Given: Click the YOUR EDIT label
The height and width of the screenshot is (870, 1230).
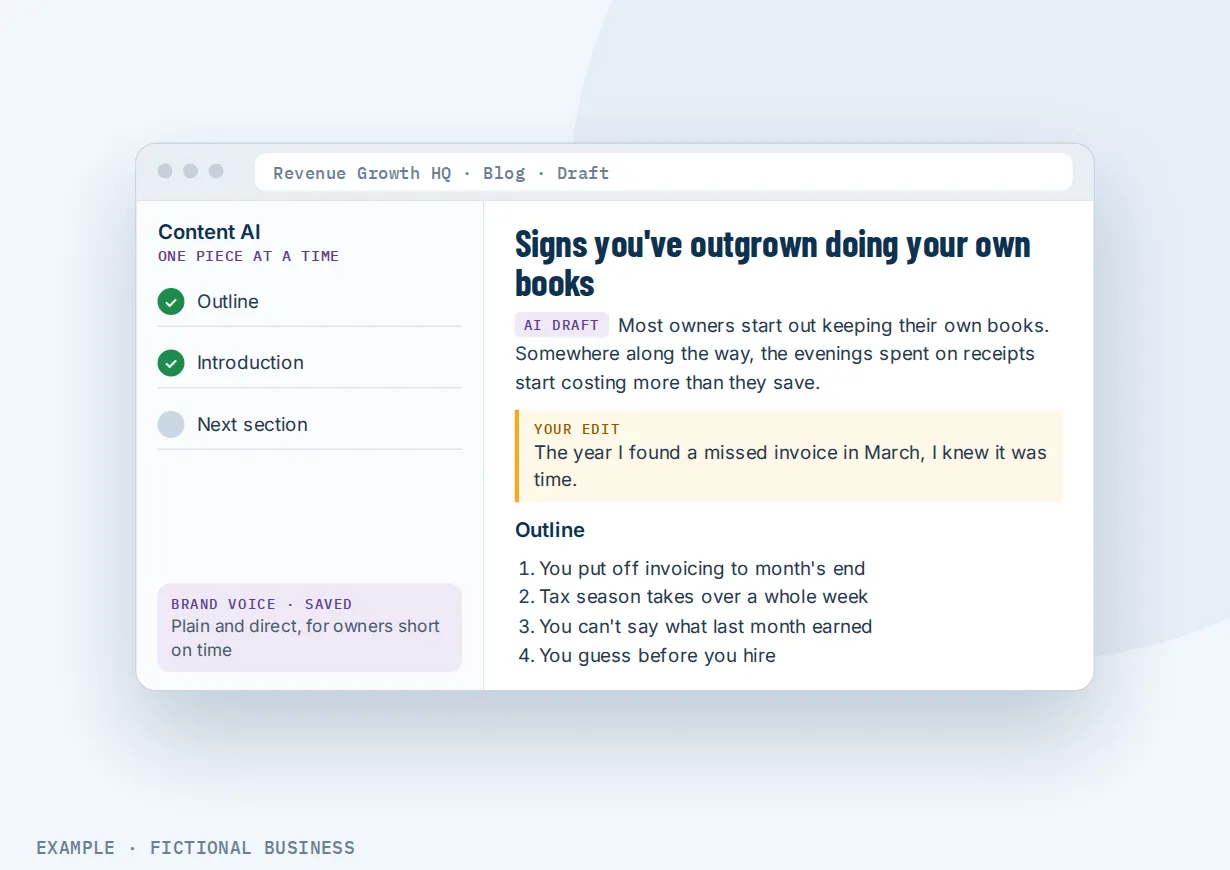Looking at the screenshot, I should click(x=577, y=429).
